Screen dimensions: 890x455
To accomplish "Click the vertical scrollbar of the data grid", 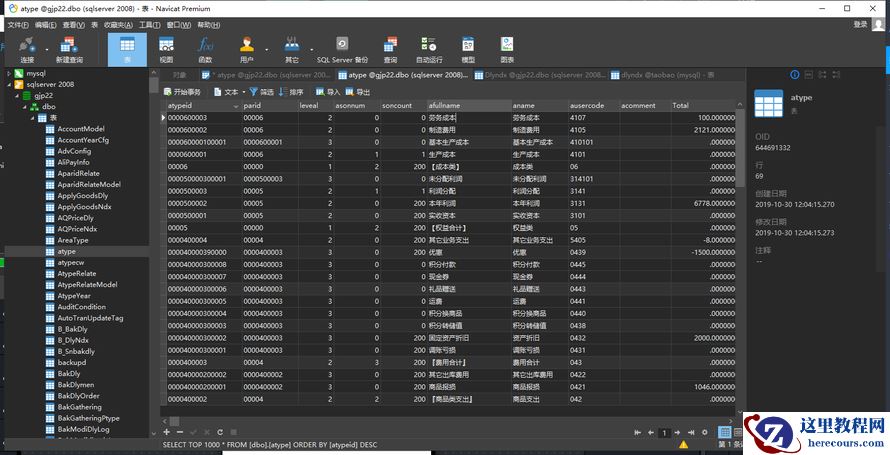I will pos(739,250).
